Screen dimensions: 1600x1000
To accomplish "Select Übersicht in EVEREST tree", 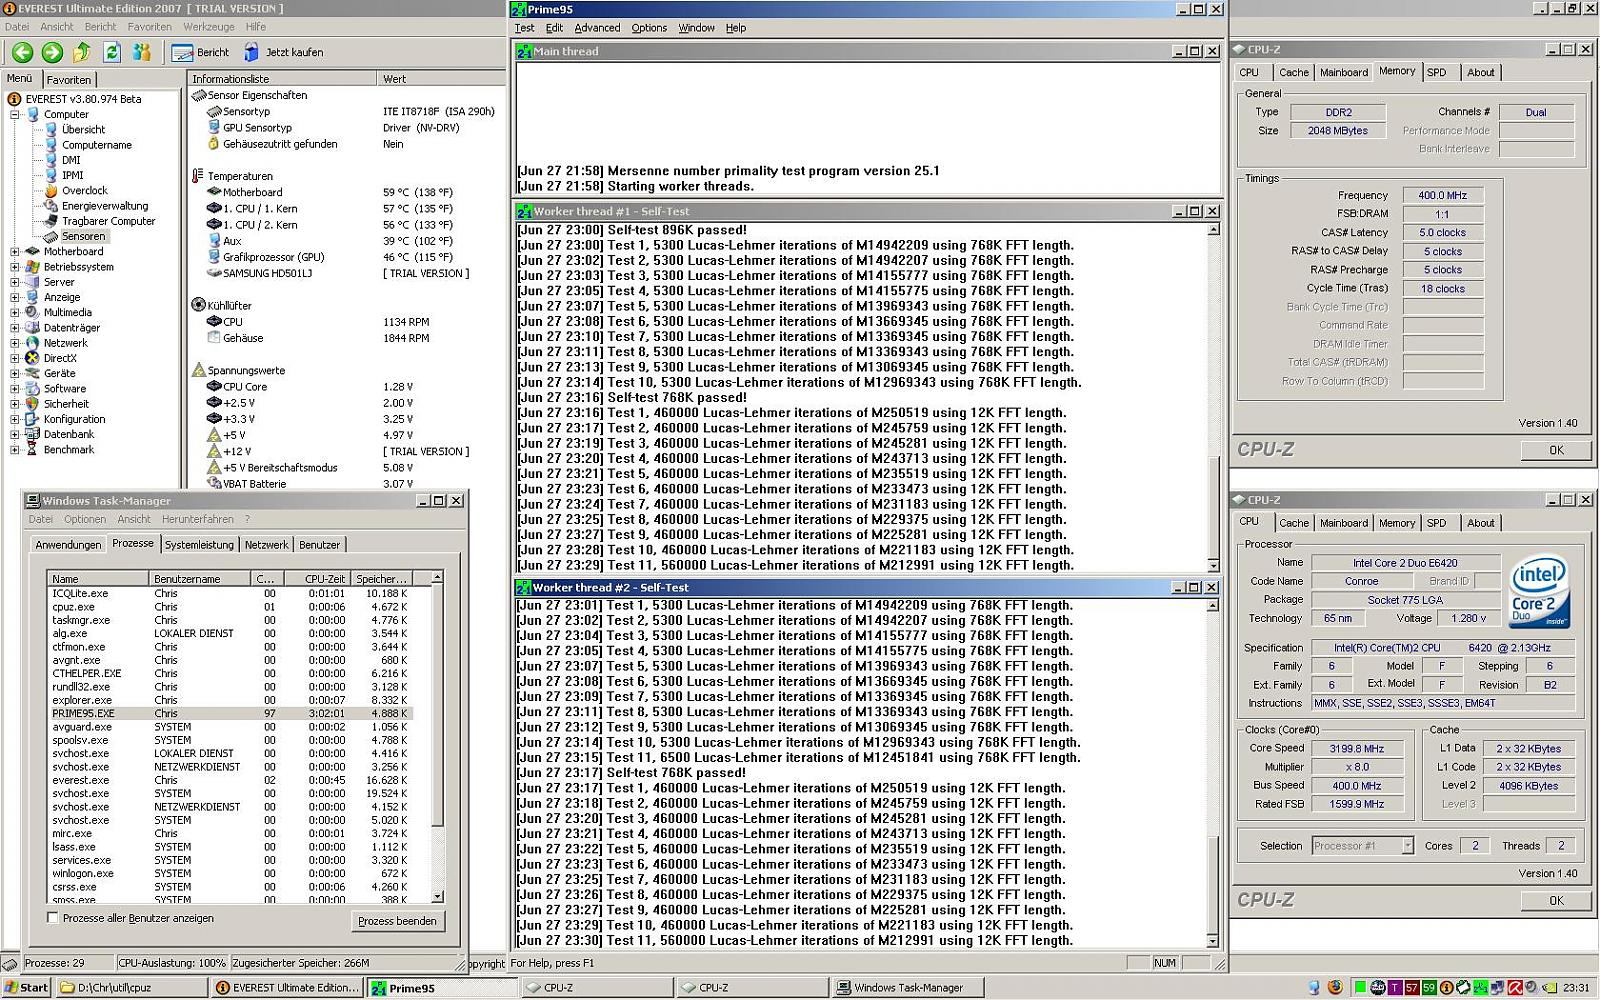I will pos(83,130).
